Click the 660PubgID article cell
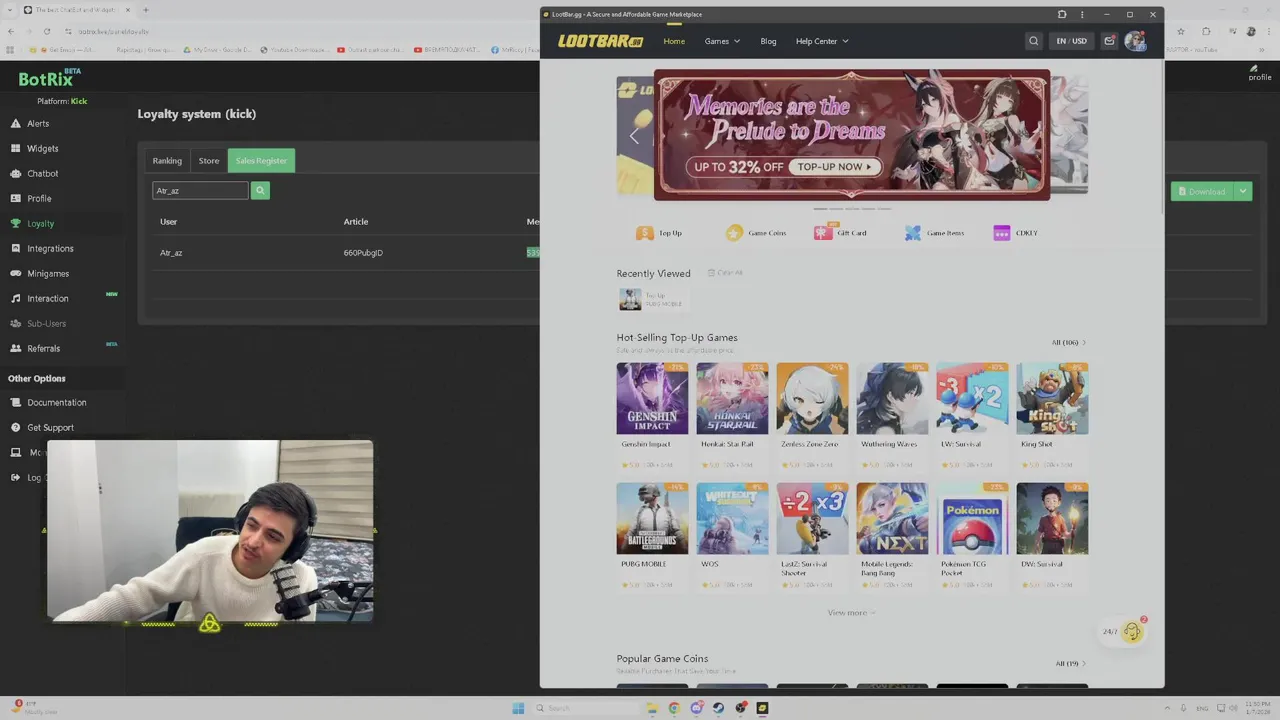 (363, 253)
